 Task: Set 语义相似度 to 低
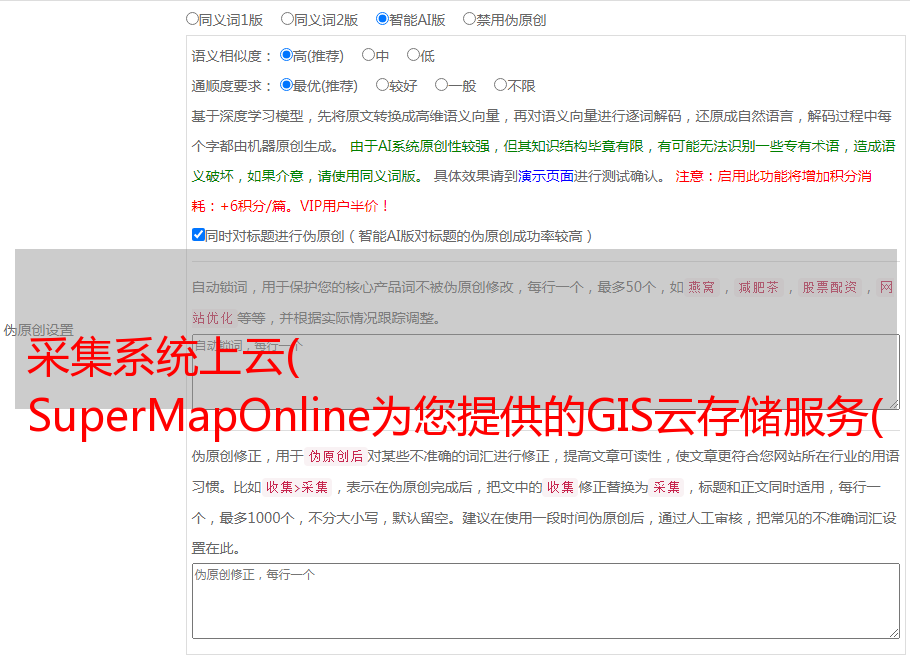pos(413,55)
